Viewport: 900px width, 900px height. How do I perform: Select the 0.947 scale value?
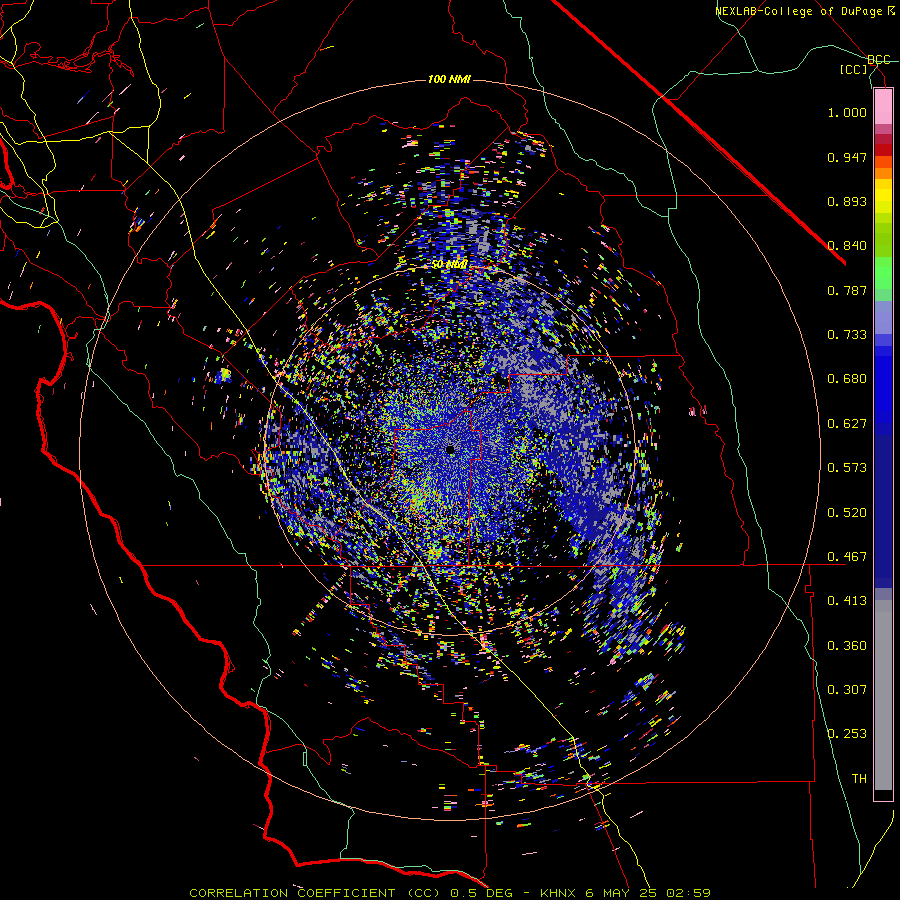coord(847,157)
